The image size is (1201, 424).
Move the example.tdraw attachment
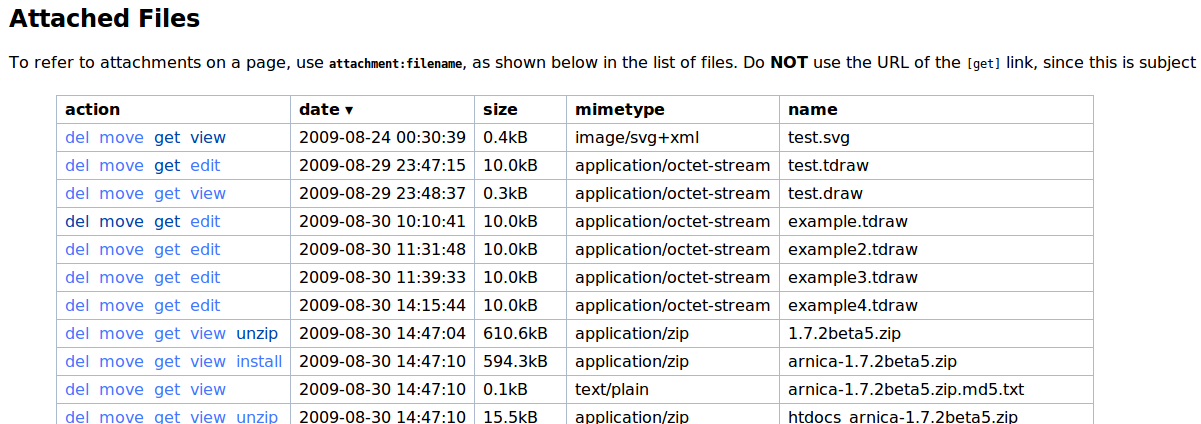(121, 222)
